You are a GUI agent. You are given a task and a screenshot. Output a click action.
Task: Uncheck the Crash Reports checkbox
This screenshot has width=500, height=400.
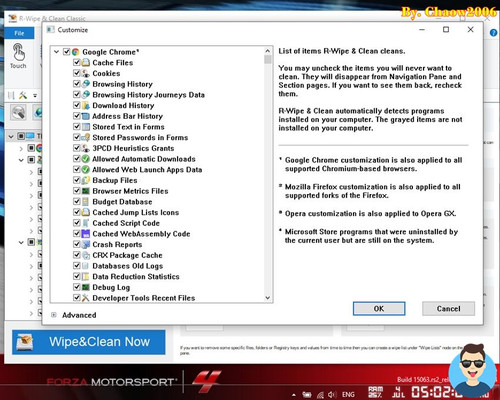pos(77,244)
